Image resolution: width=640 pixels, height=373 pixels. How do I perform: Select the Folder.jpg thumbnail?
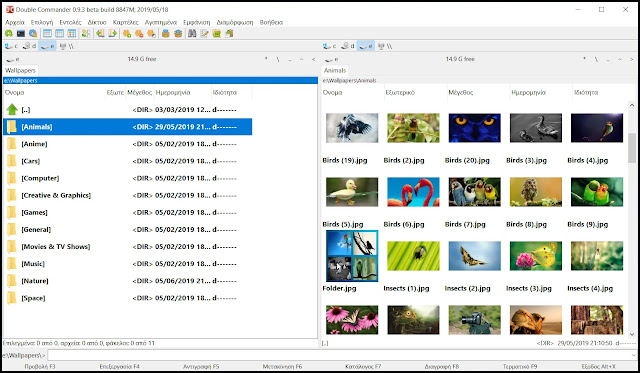pos(352,256)
